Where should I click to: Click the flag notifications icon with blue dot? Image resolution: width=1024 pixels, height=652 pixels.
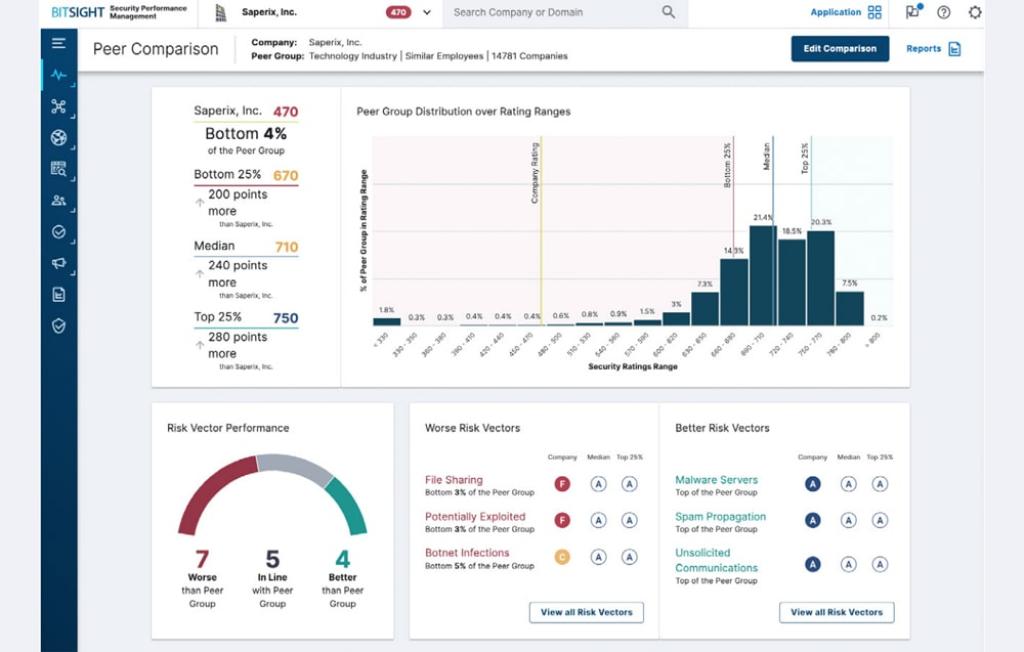(x=914, y=13)
